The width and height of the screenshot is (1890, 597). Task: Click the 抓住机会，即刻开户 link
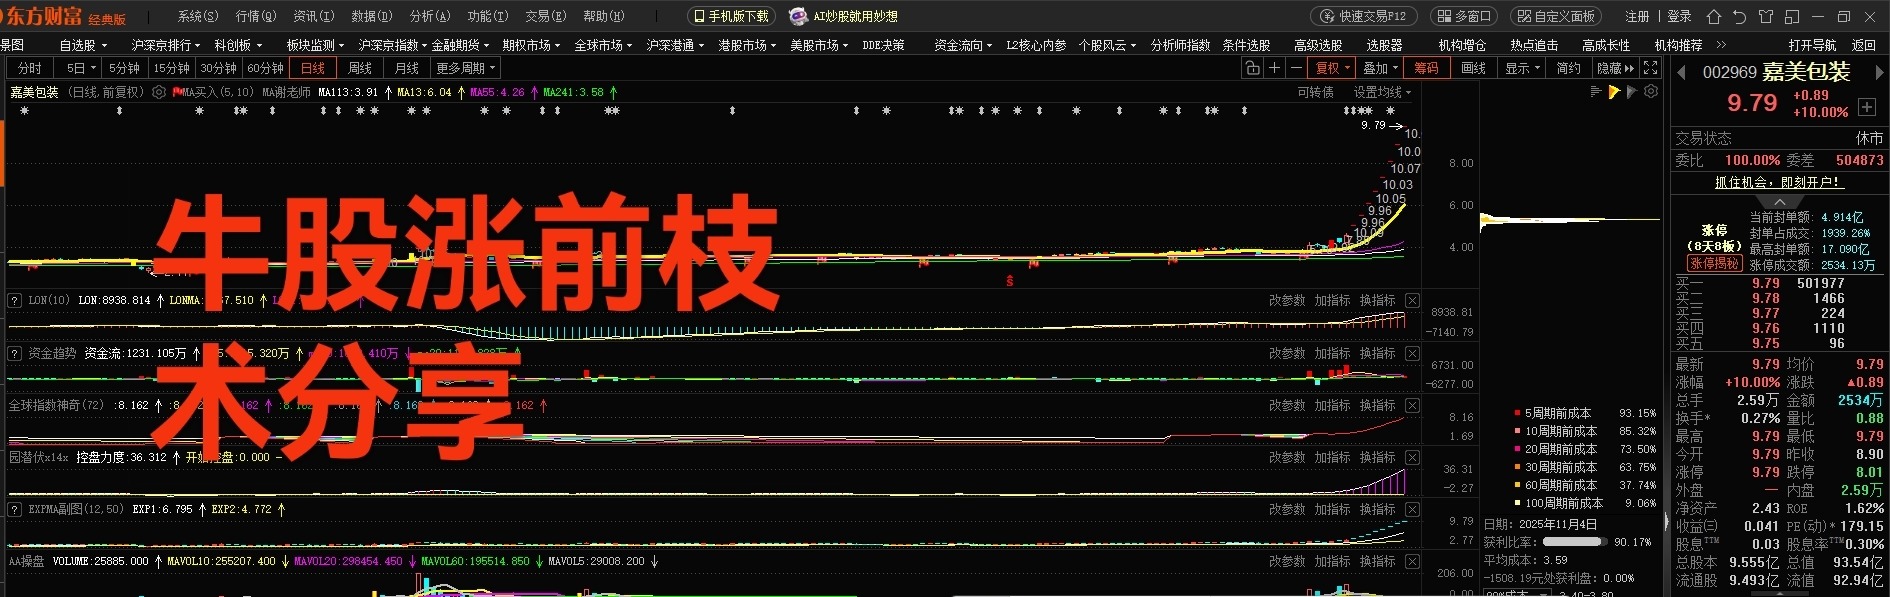[x=1779, y=182]
